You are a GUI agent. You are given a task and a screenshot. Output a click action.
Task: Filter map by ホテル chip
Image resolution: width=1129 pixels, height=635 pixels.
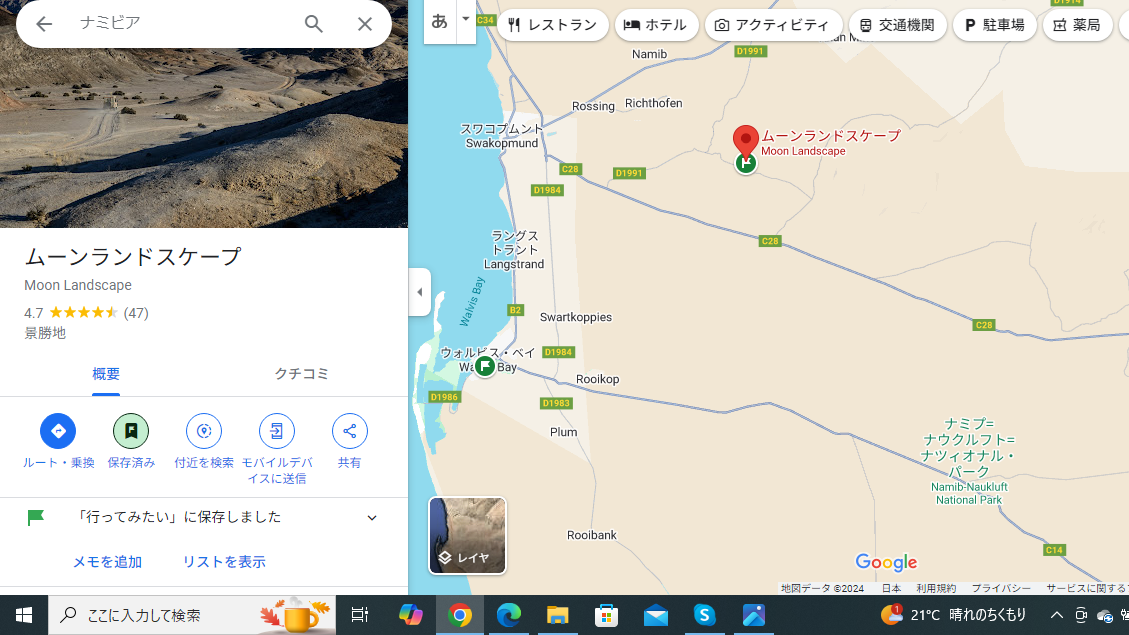point(656,25)
